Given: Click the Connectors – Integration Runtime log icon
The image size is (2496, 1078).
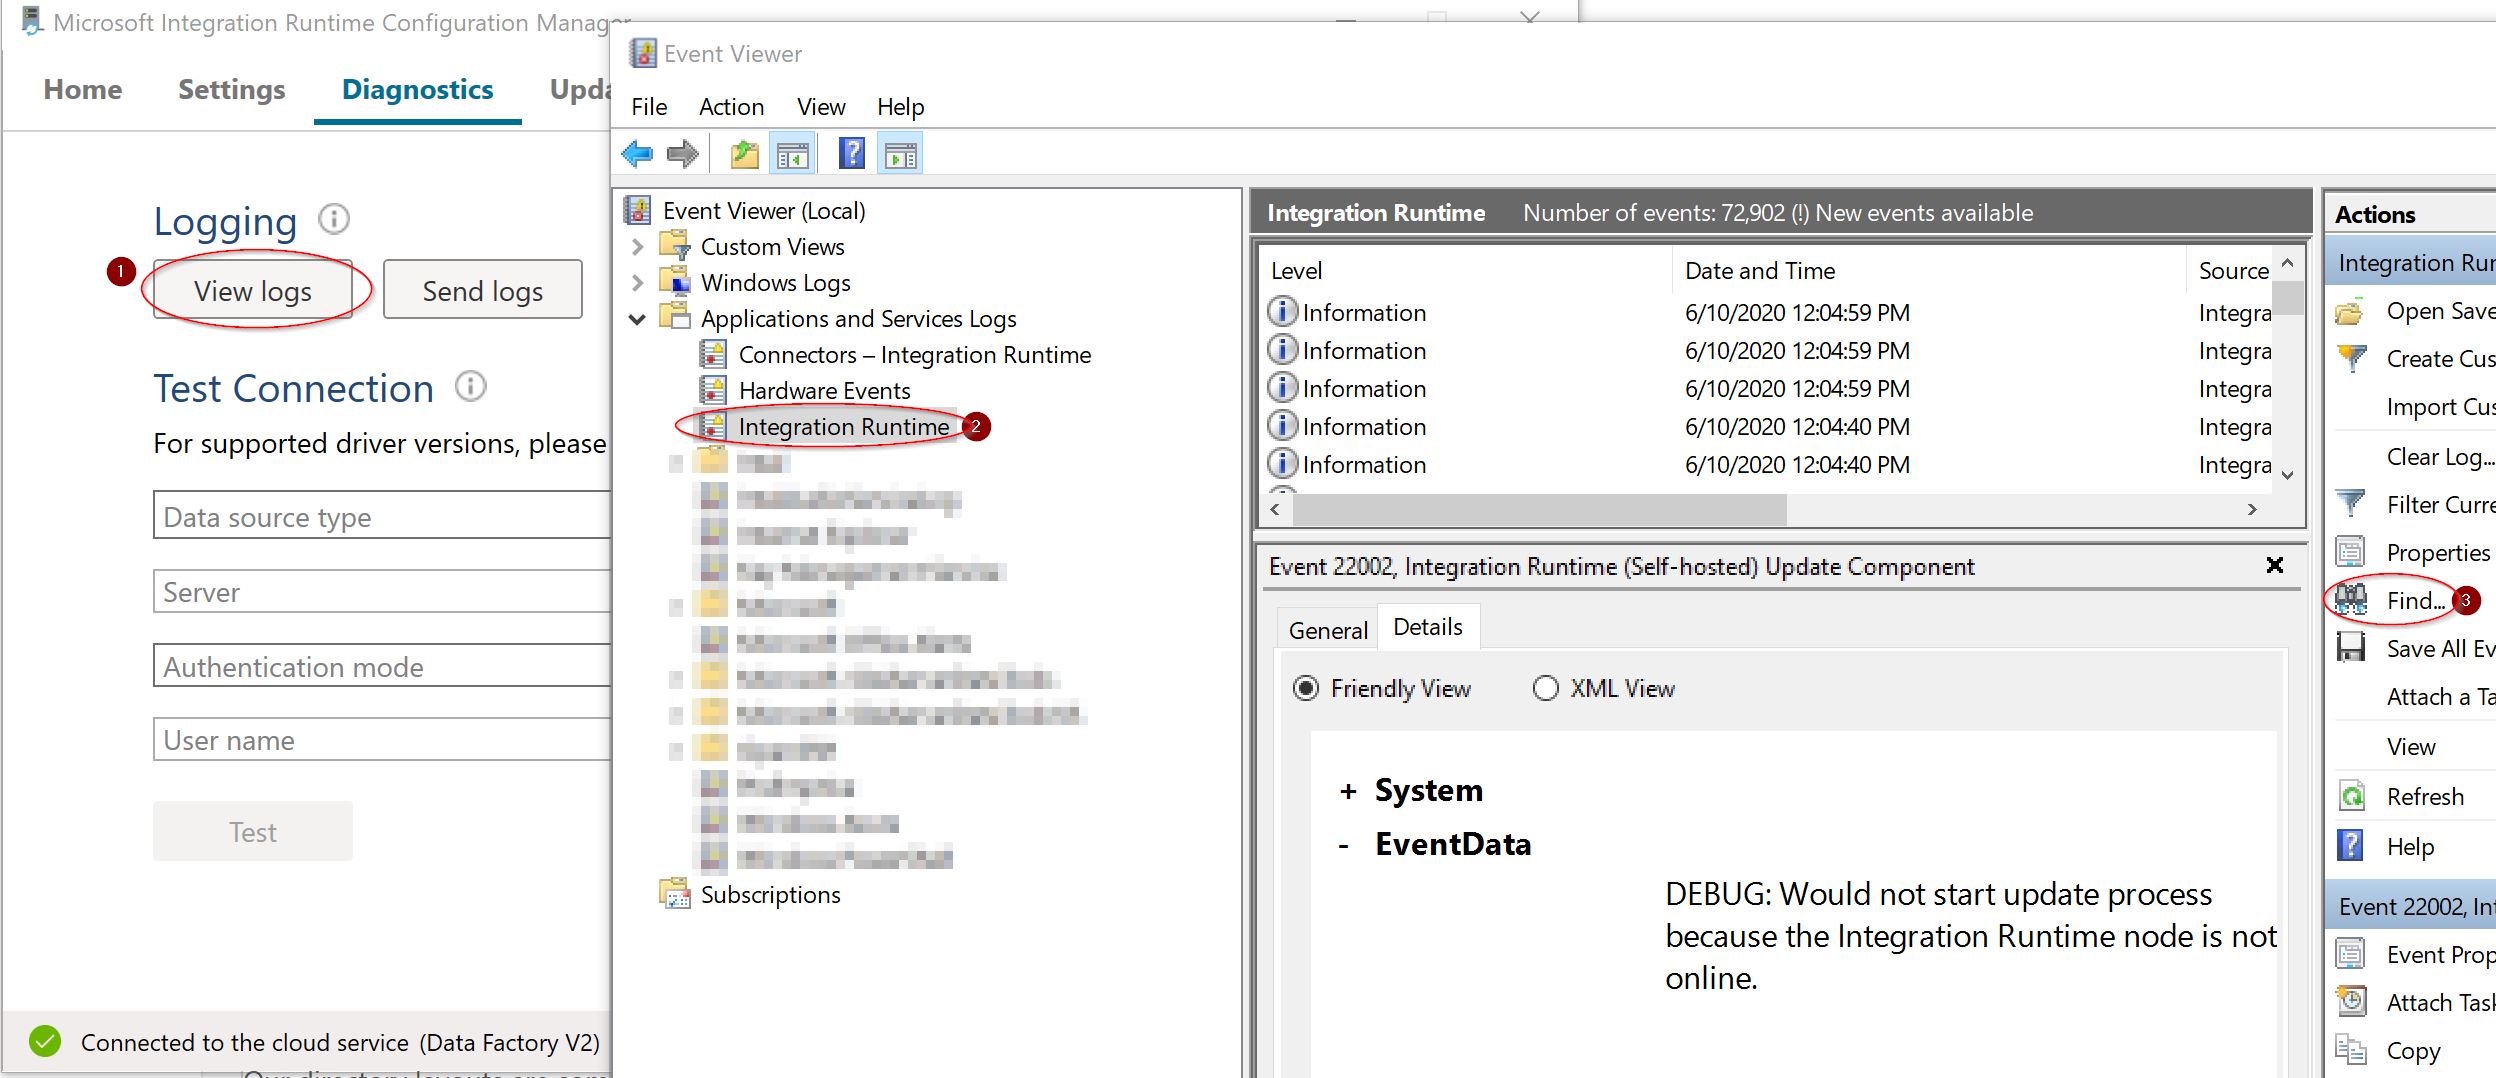Looking at the screenshot, I should pos(713,354).
